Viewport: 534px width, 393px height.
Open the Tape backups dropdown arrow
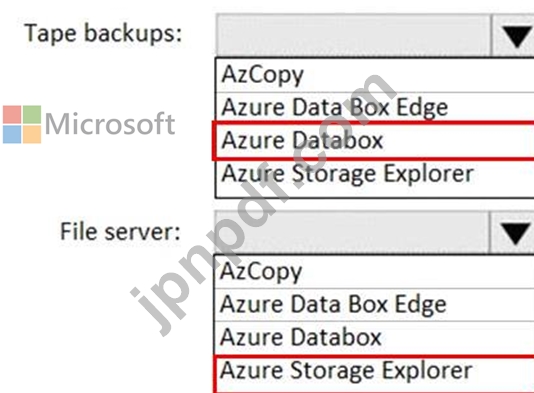(x=514, y=35)
